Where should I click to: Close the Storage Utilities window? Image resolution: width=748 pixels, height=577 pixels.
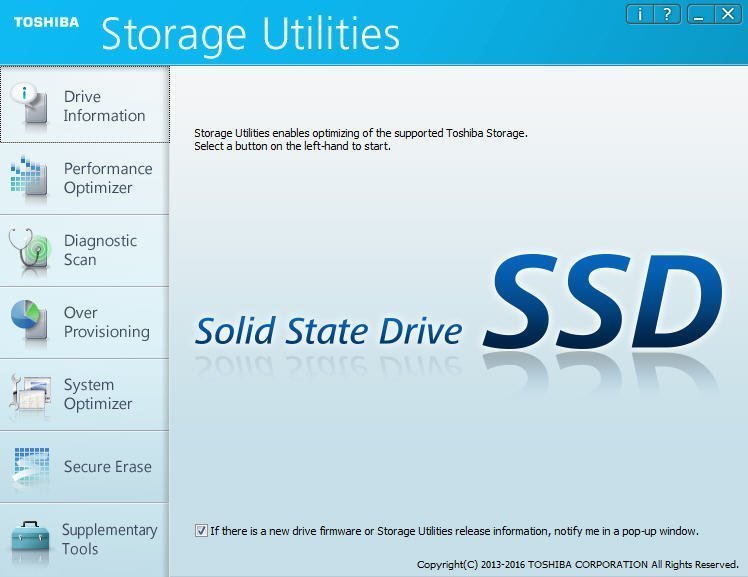(x=728, y=14)
